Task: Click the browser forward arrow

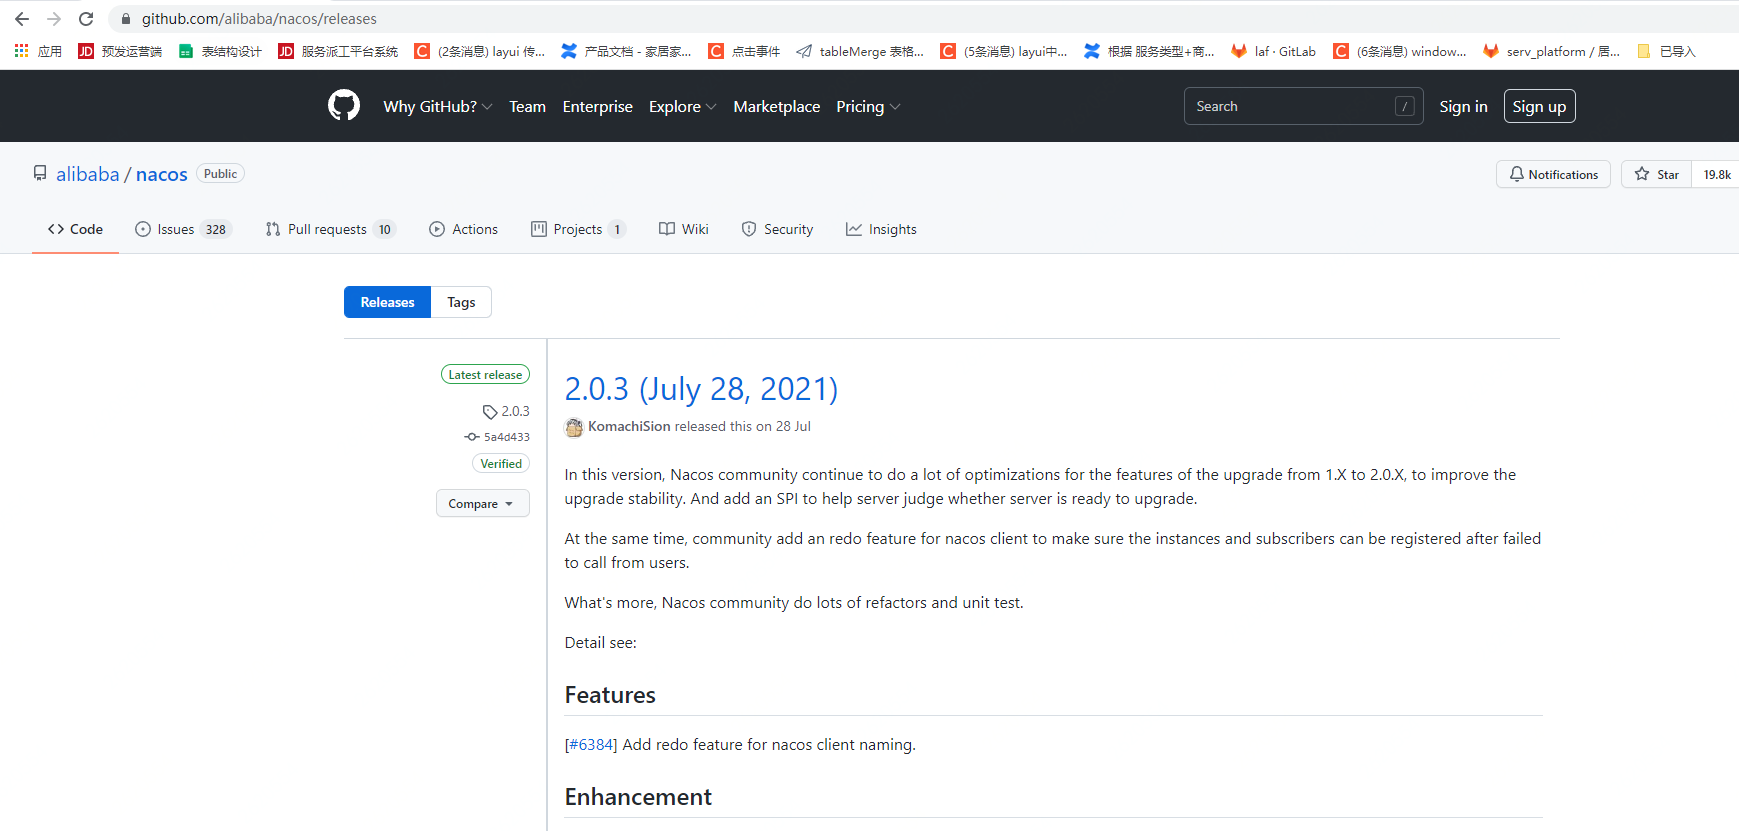Action: [x=54, y=19]
